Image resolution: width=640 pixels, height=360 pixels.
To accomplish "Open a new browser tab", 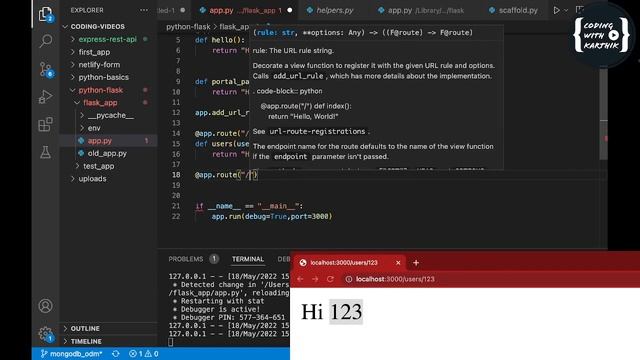I will point(416,263).
